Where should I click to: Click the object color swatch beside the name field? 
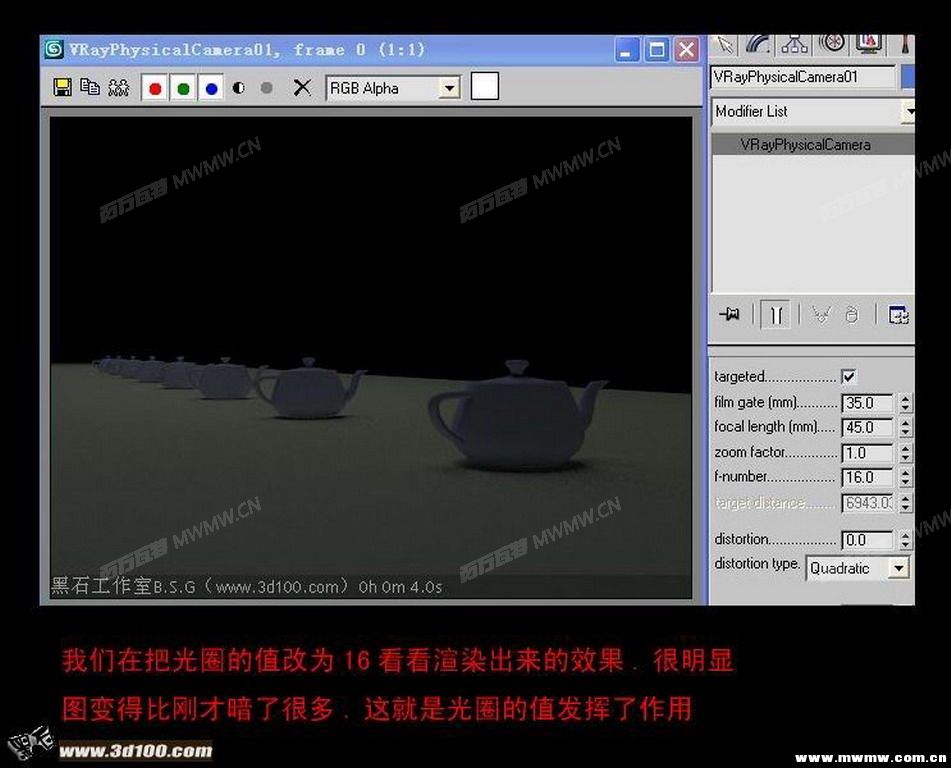(907, 77)
